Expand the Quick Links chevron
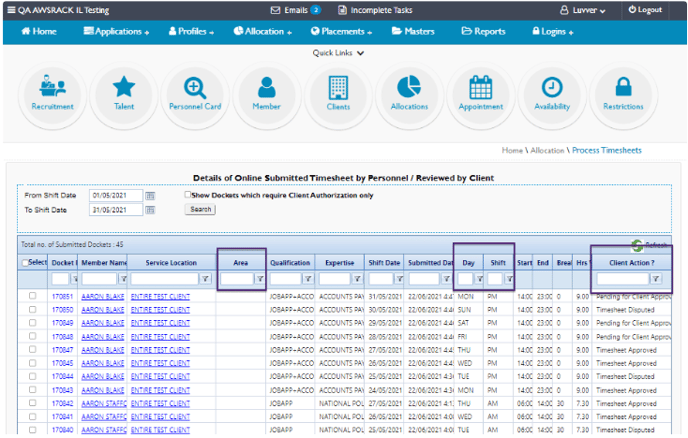The image size is (688, 438). [360, 53]
